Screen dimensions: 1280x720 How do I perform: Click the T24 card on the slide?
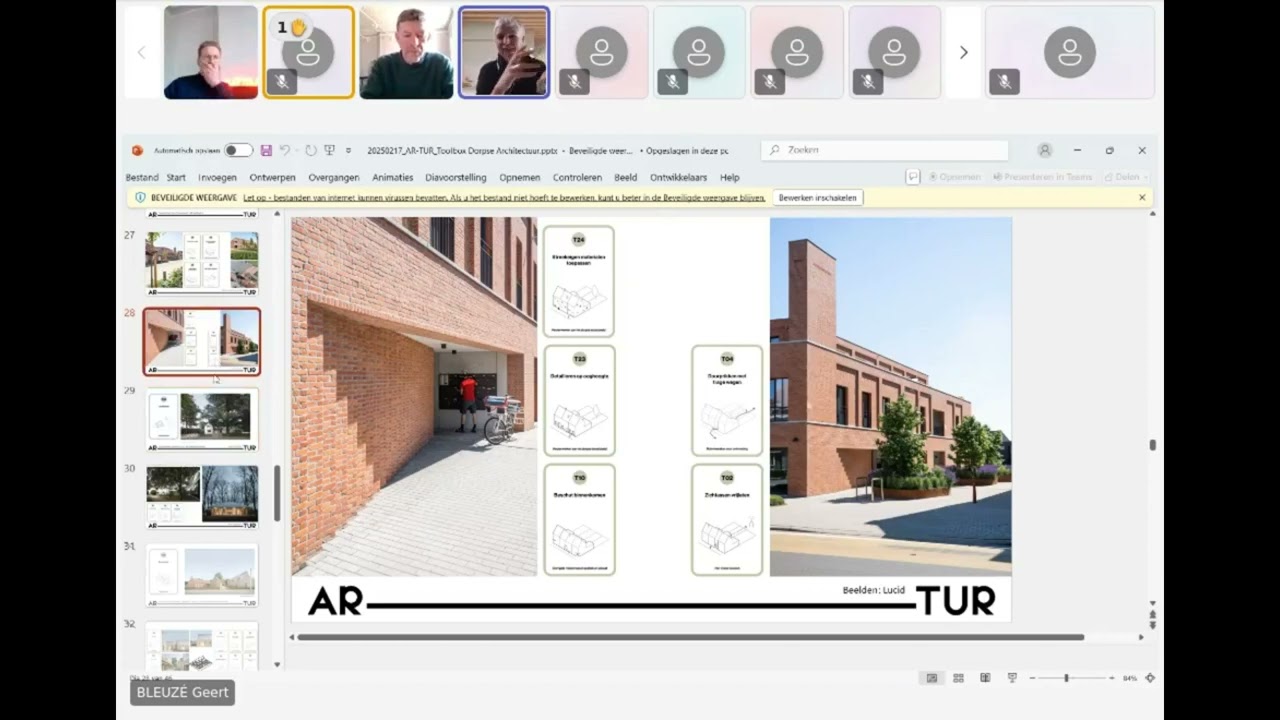(x=579, y=281)
